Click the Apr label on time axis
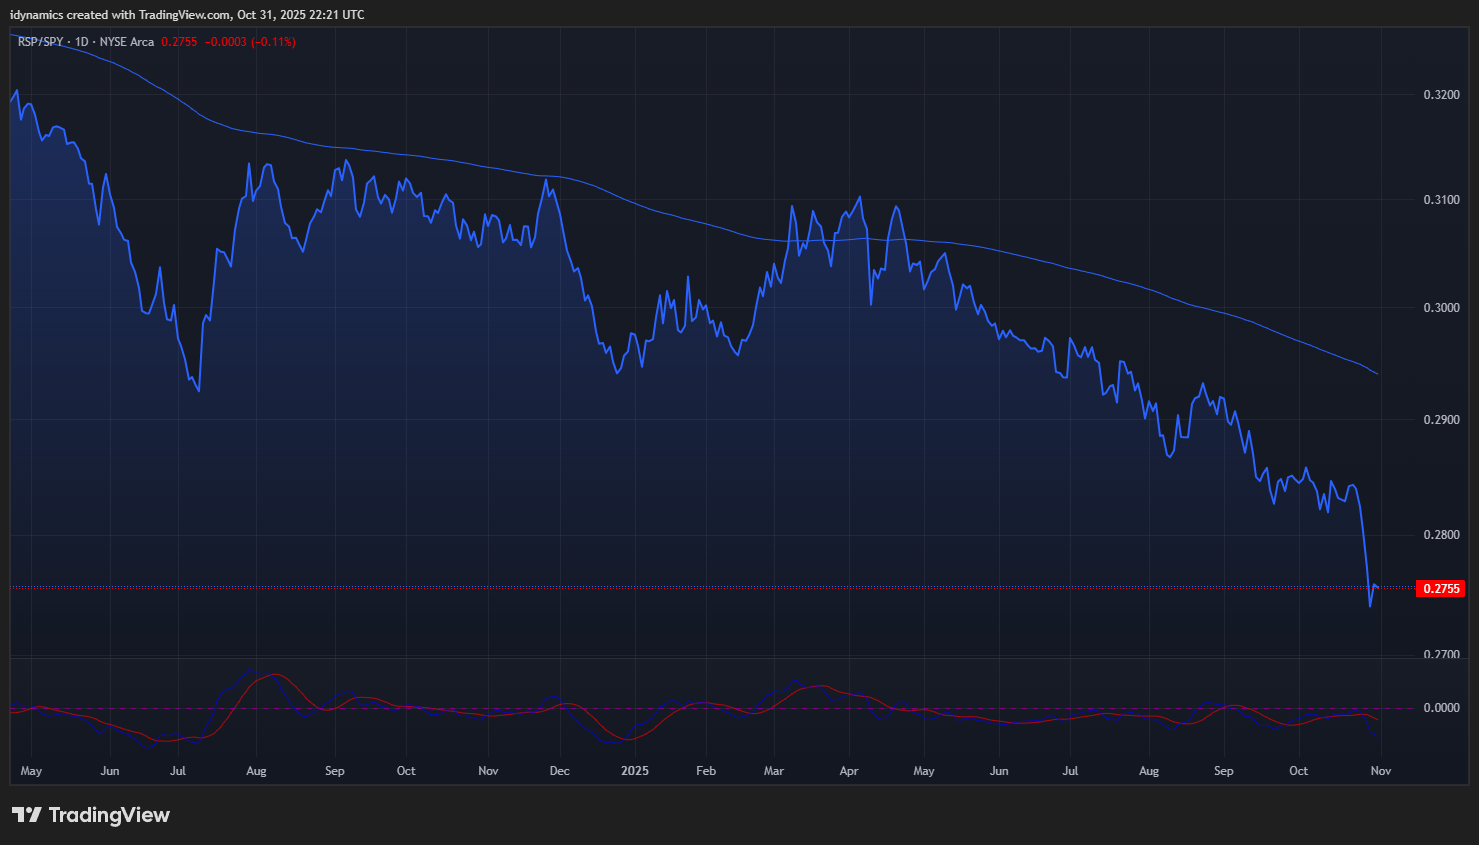The width and height of the screenshot is (1479, 845). (849, 771)
